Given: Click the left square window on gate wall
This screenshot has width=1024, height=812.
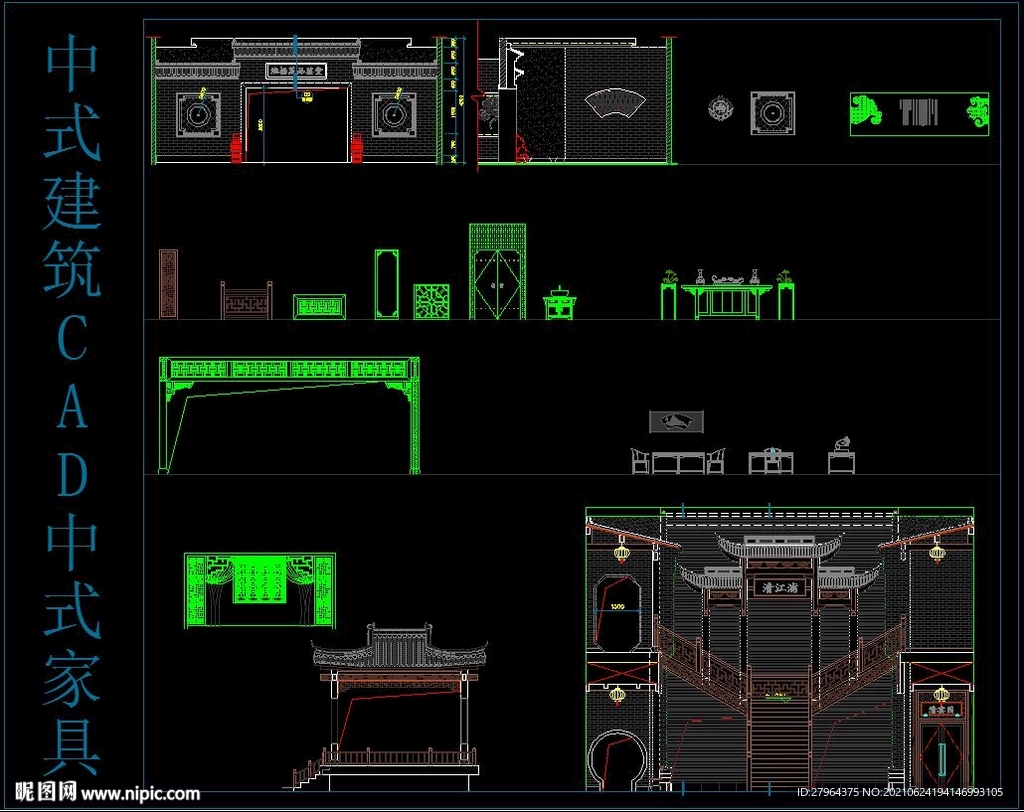Looking at the screenshot, I should [x=198, y=114].
